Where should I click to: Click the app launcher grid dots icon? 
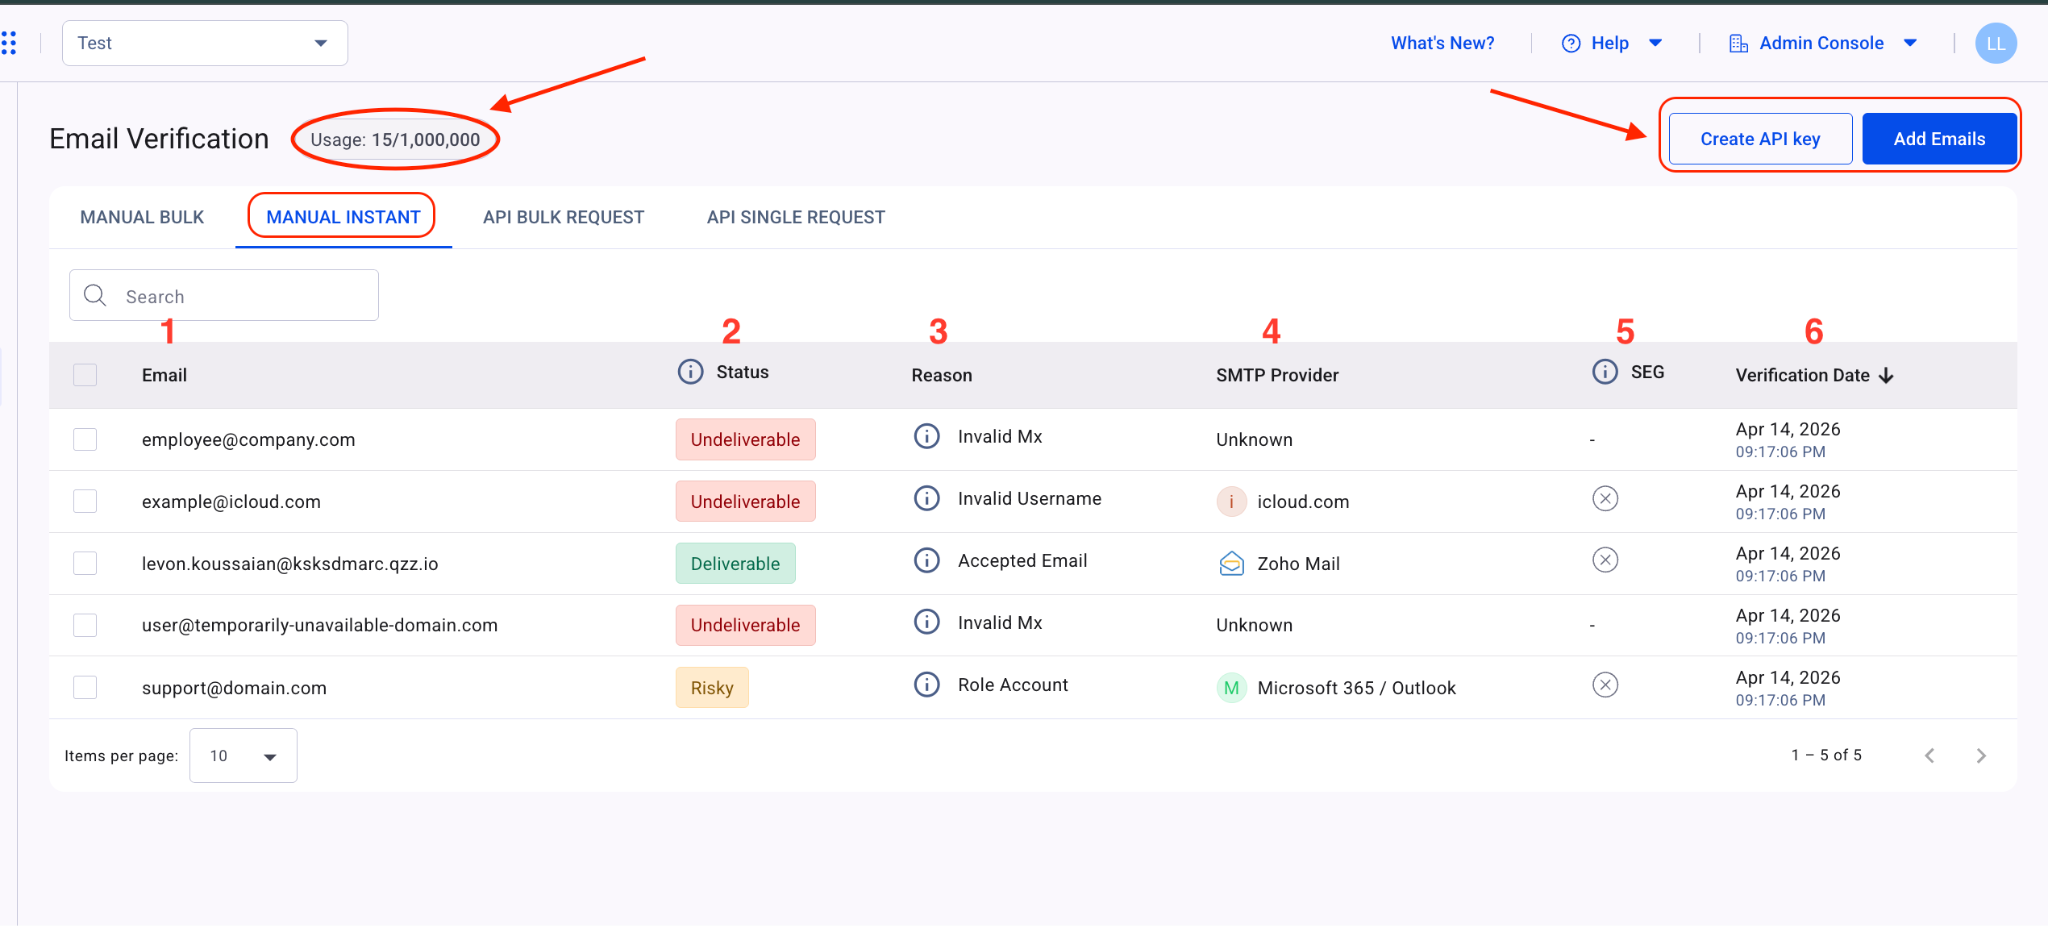9,43
